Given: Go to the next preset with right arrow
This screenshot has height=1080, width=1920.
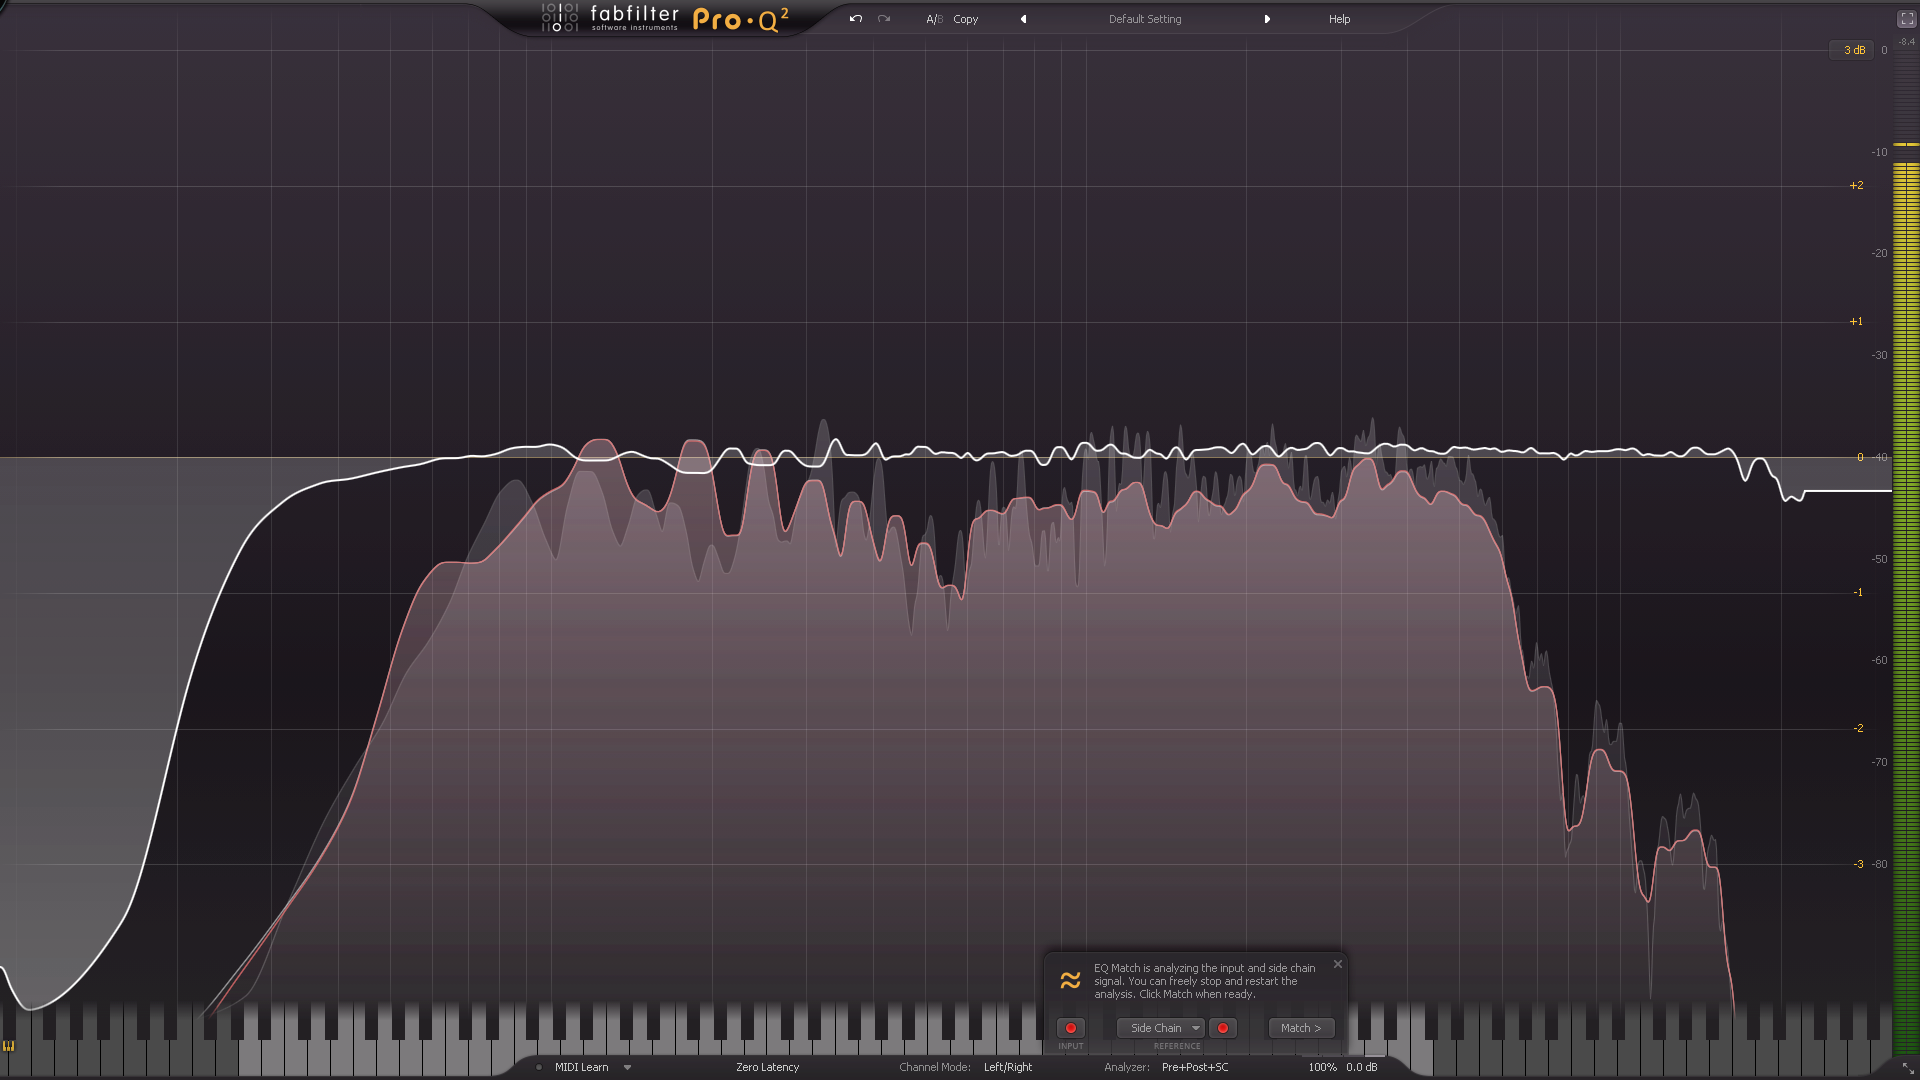Looking at the screenshot, I should [x=1267, y=19].
